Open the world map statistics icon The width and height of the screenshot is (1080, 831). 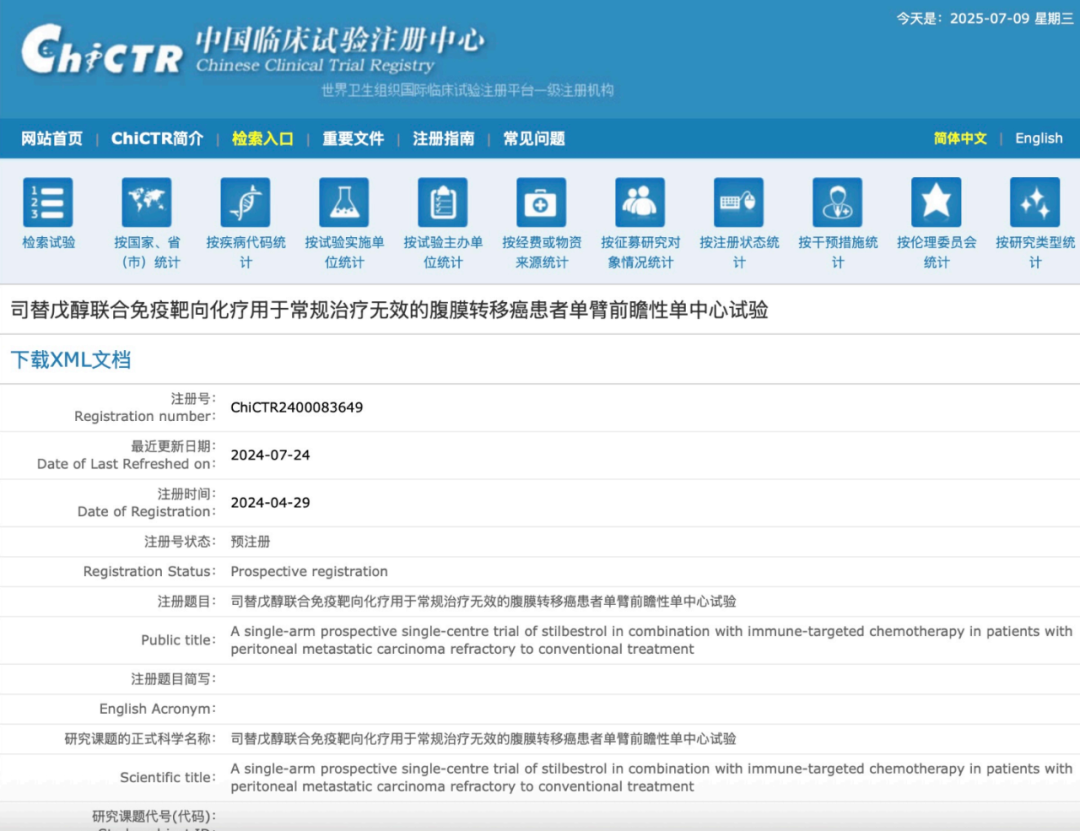[147, 202]
